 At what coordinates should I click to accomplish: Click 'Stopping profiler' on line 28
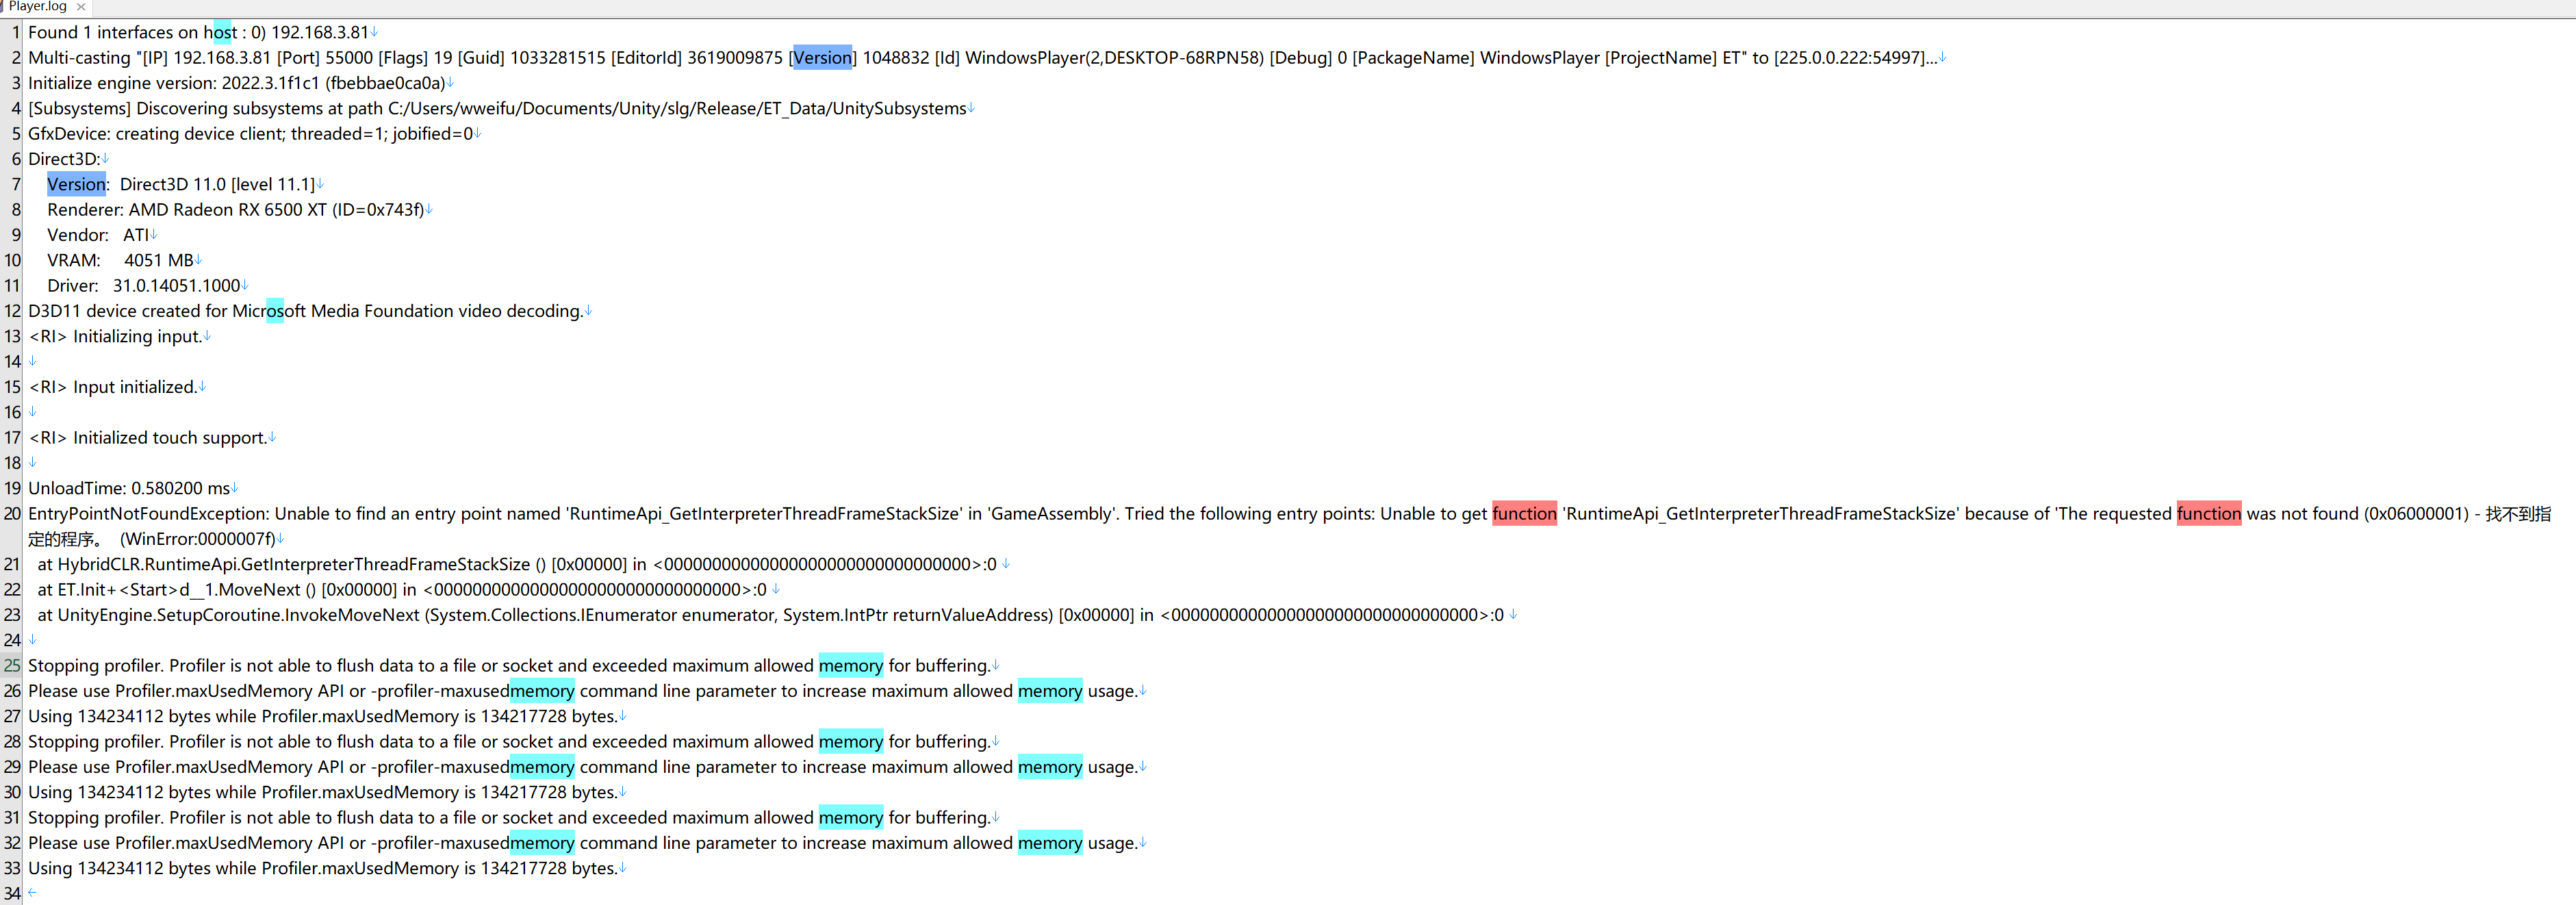(96, 742)
